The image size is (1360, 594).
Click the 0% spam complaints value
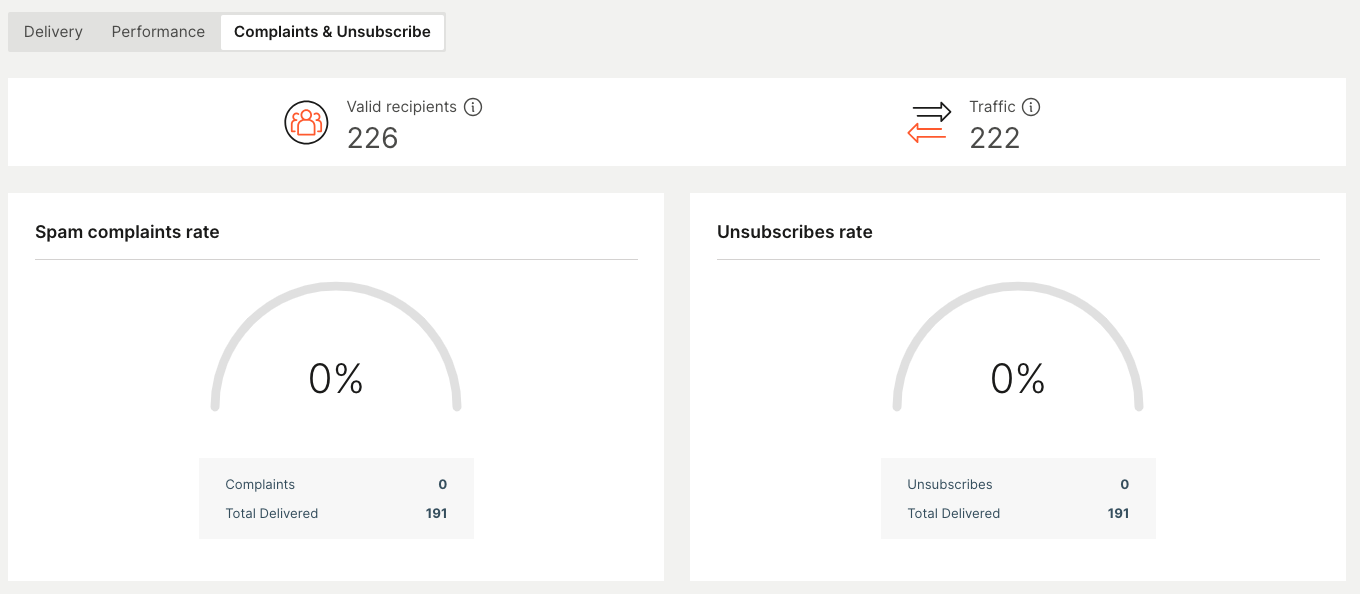click(336, 379)
